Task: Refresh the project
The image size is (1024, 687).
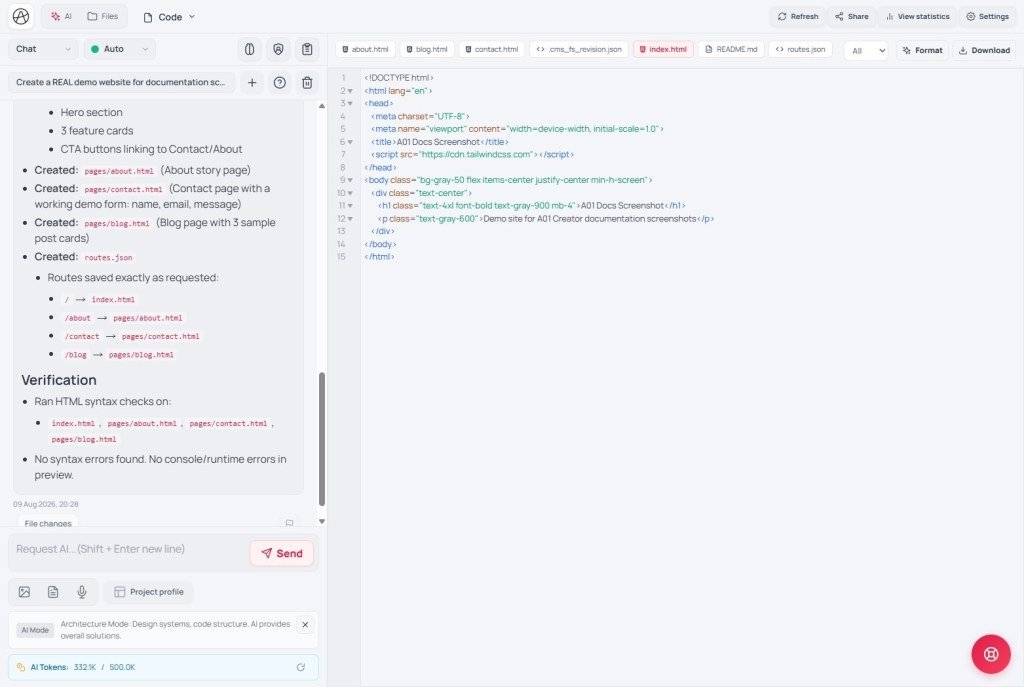Action: click(798, 16)
